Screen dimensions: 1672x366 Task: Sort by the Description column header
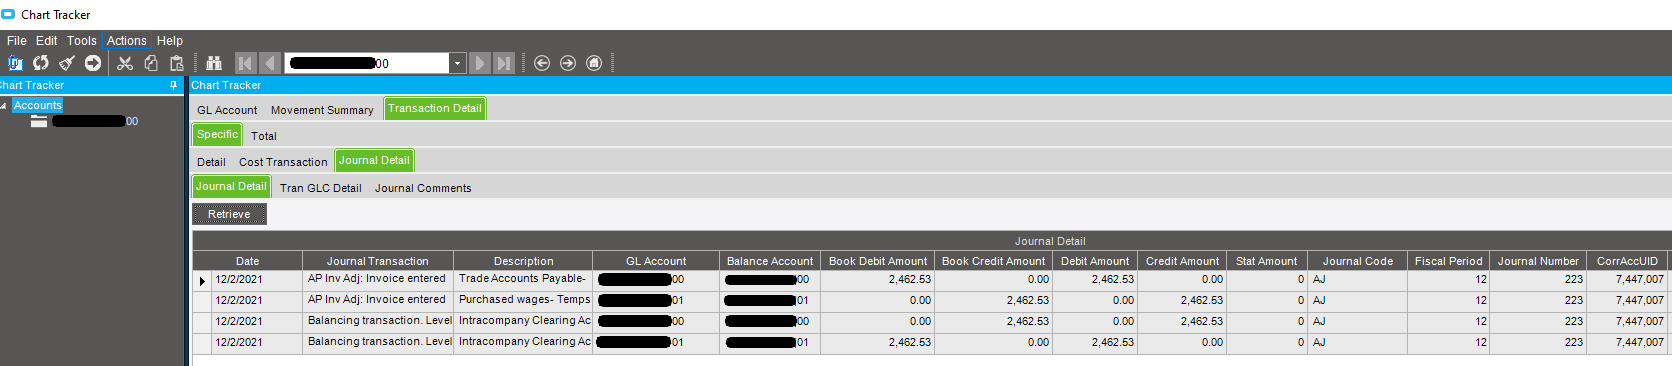(523, 261)
